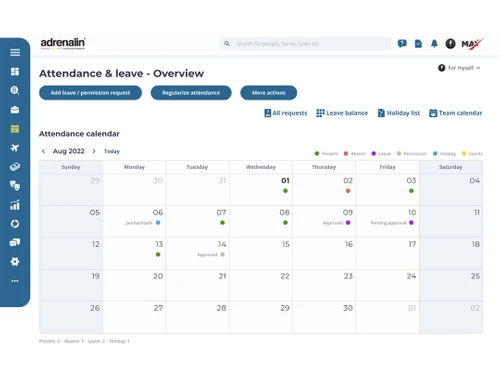500x375 pixels.
Task: Select the 26 Sunday calendar cell
Action: pos(71,317)
